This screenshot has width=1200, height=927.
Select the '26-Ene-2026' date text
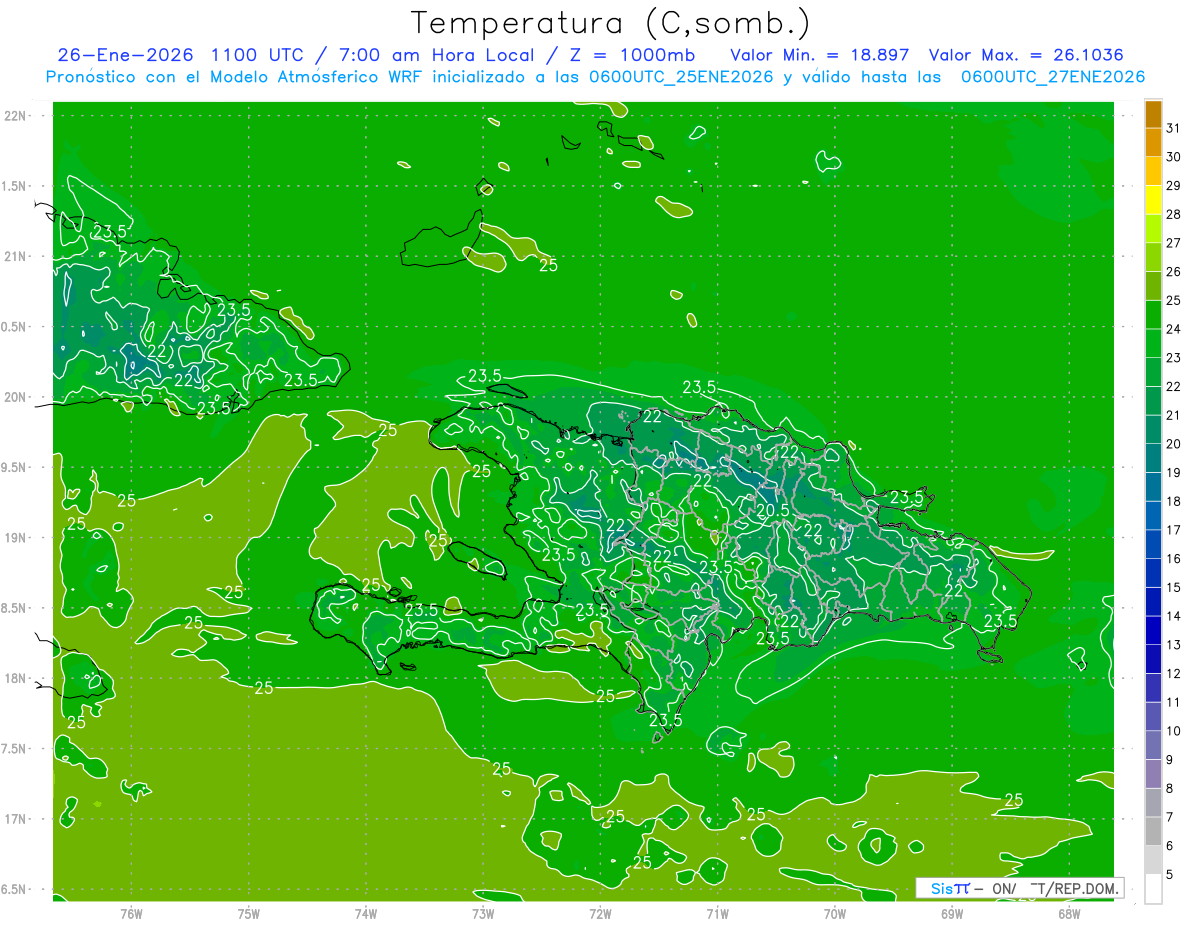click(x=125, y=54)
